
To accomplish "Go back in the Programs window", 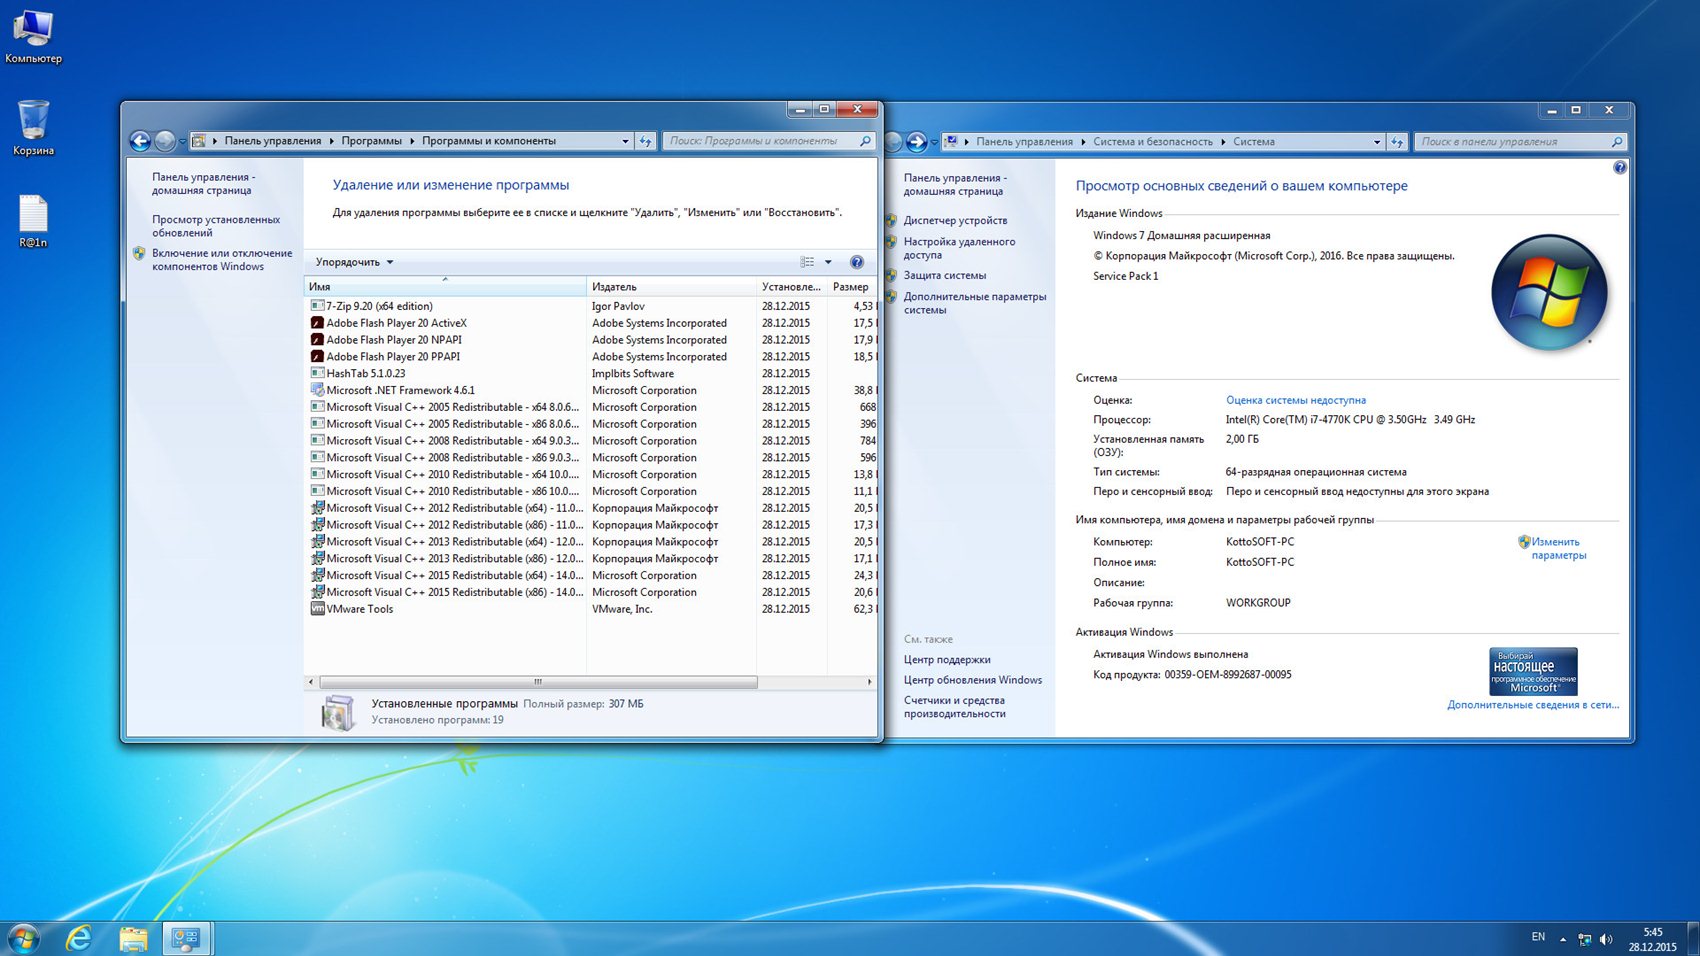I will click(x=141, y=141).
